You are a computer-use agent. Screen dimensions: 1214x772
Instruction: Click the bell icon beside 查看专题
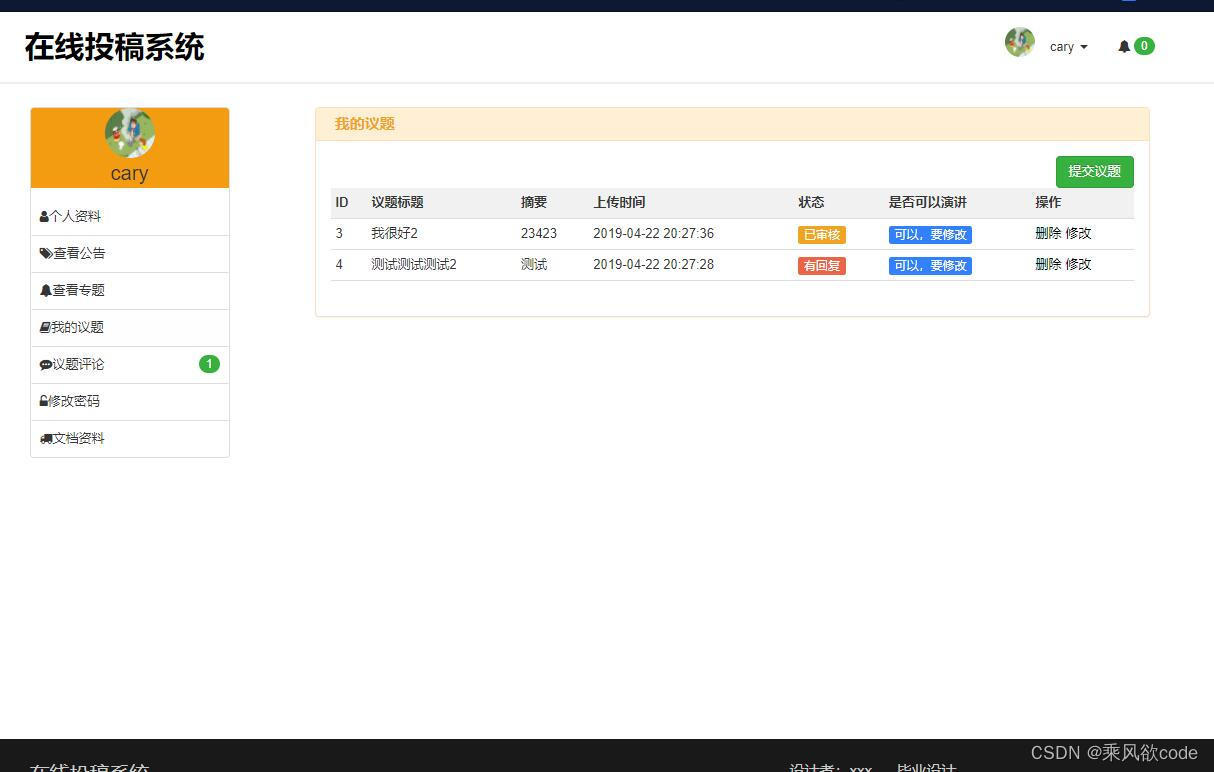click(x=46, y=290)
